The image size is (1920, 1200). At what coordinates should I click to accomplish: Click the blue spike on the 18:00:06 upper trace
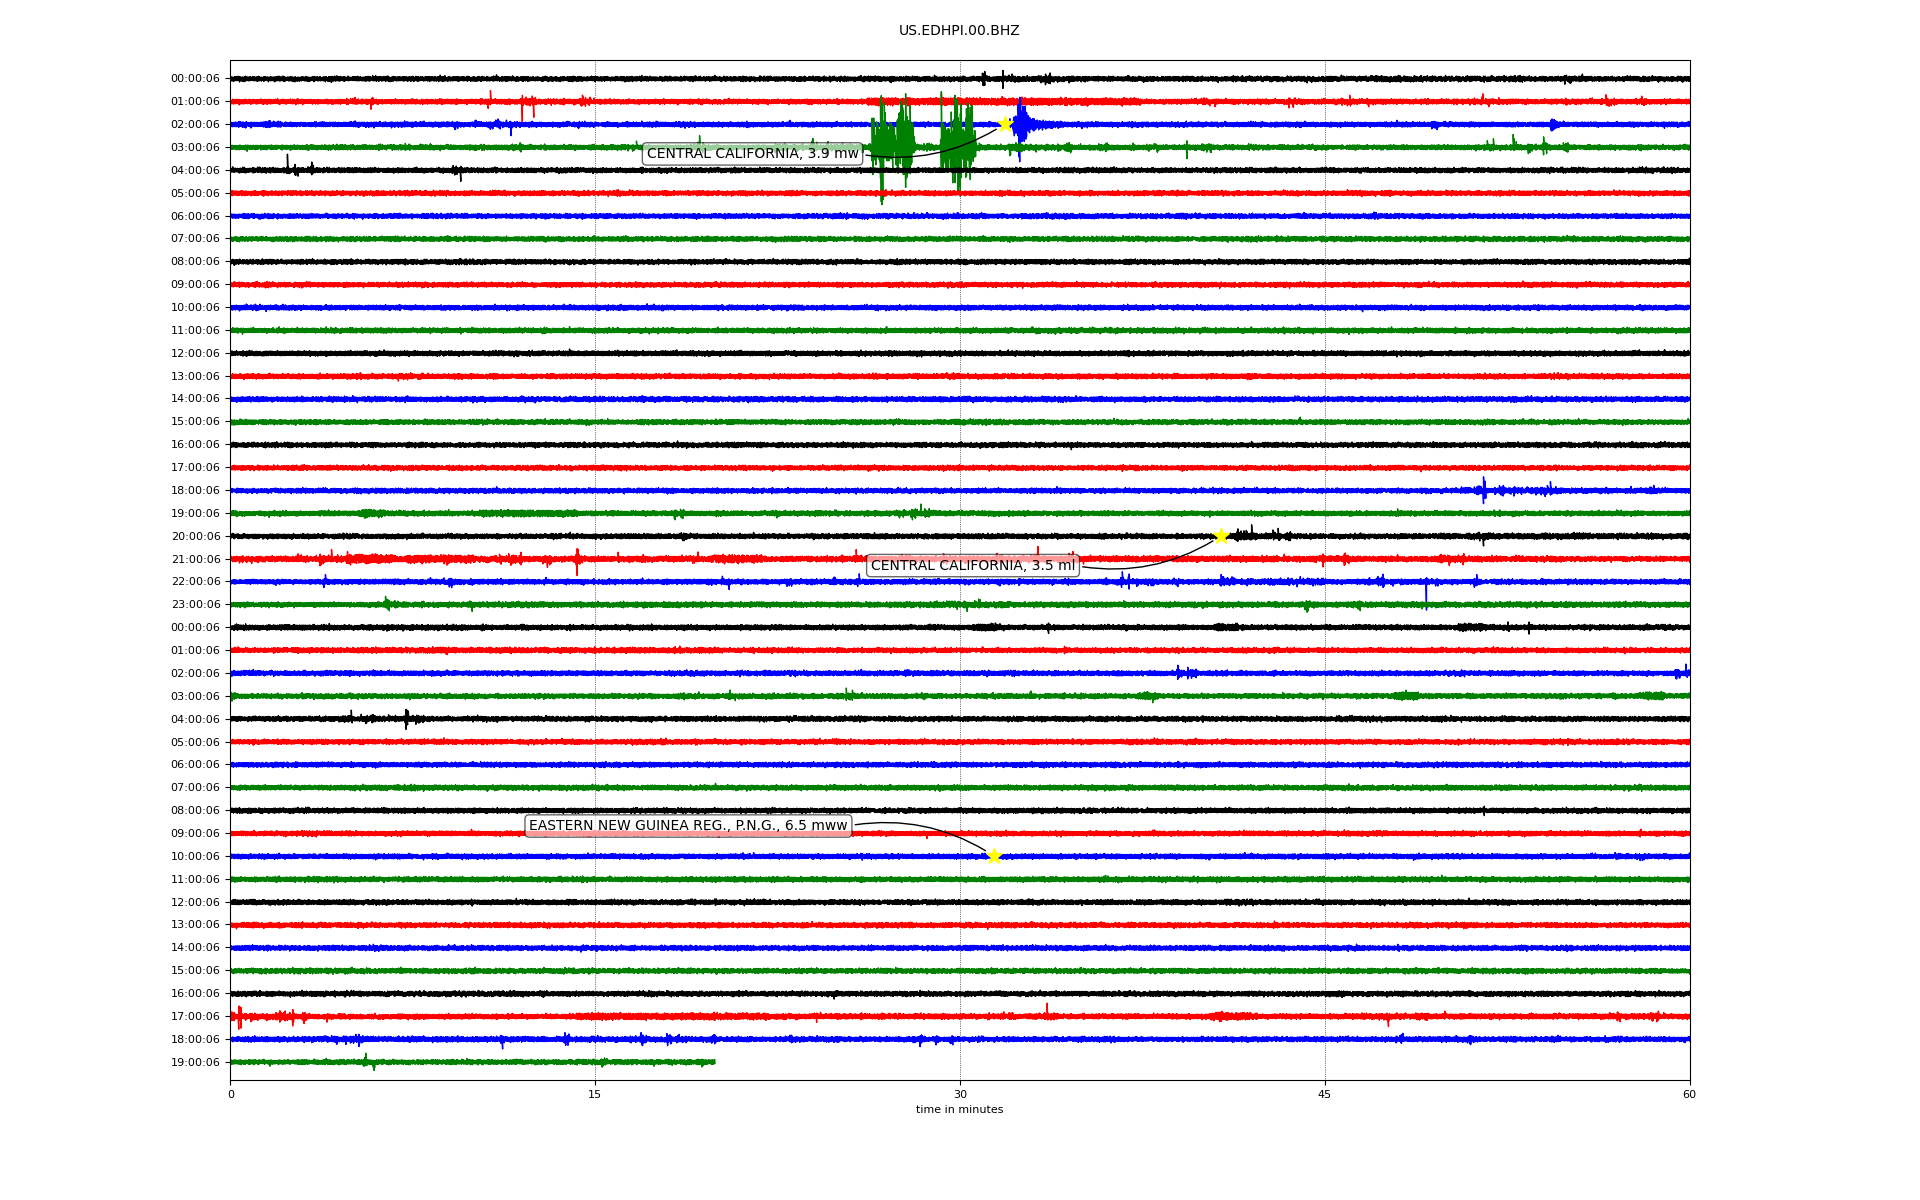point(1484,489)
